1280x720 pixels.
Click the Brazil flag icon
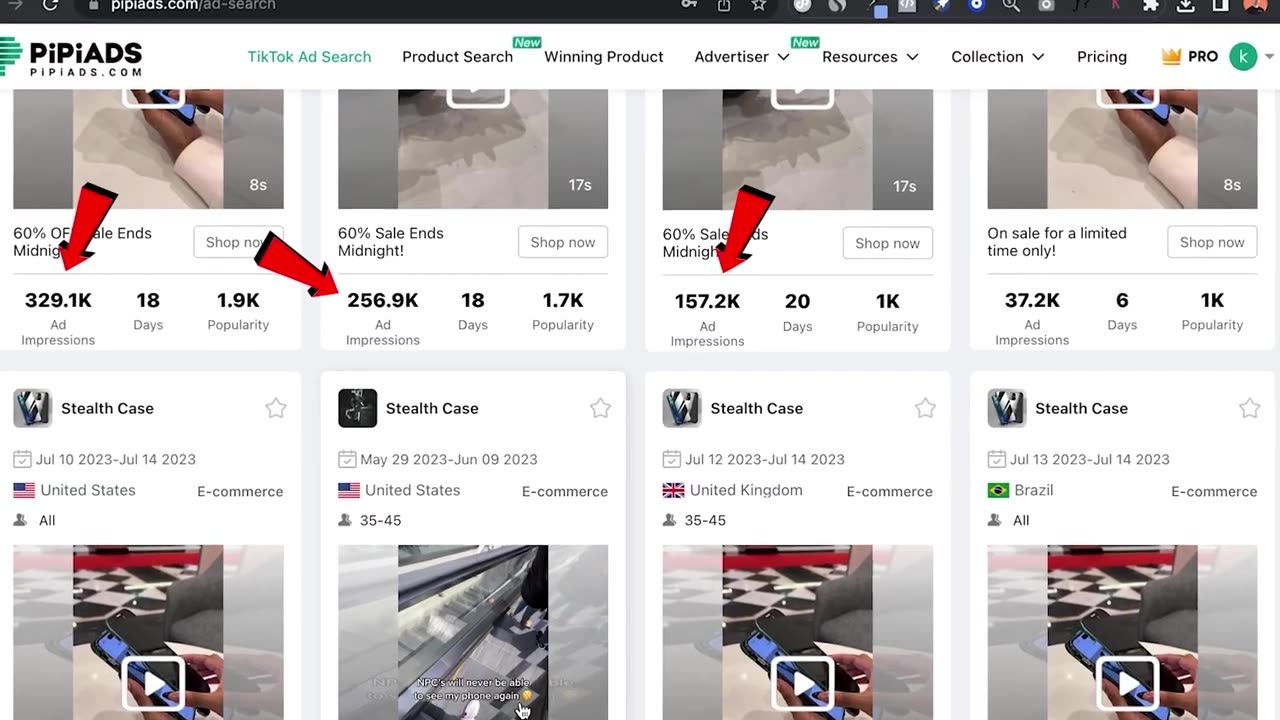998,490
